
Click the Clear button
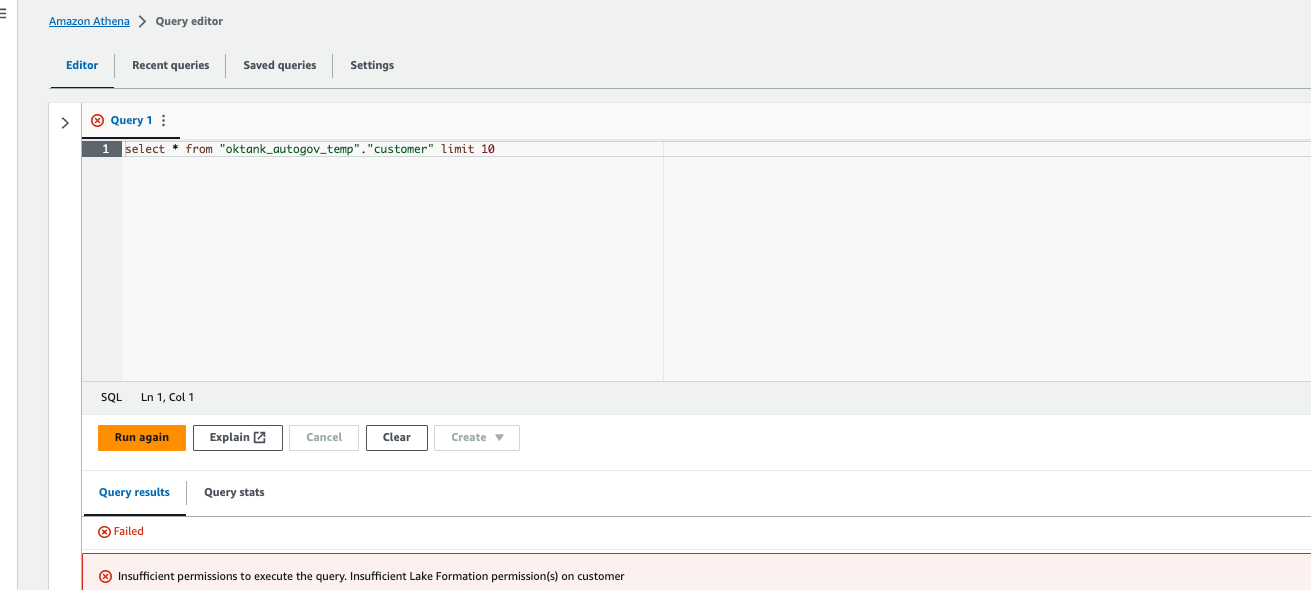[397, 437]
